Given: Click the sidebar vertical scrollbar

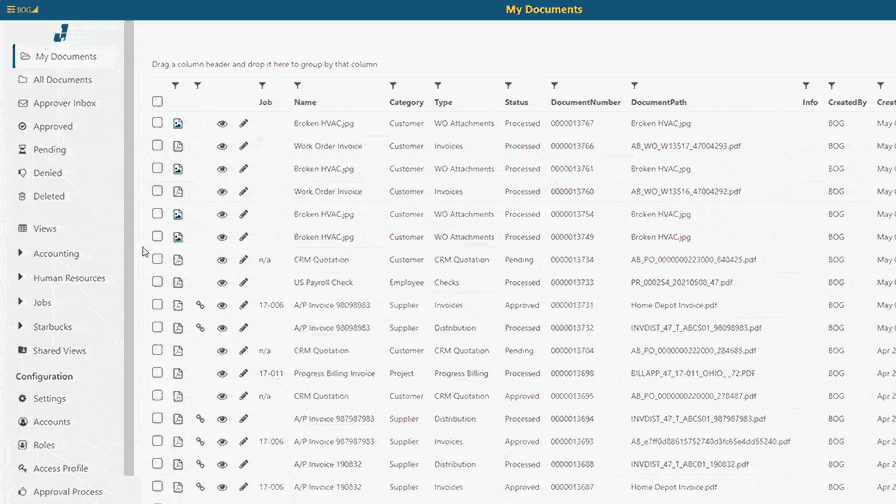Looking at the screenshot, I should [x=129, y=248].
